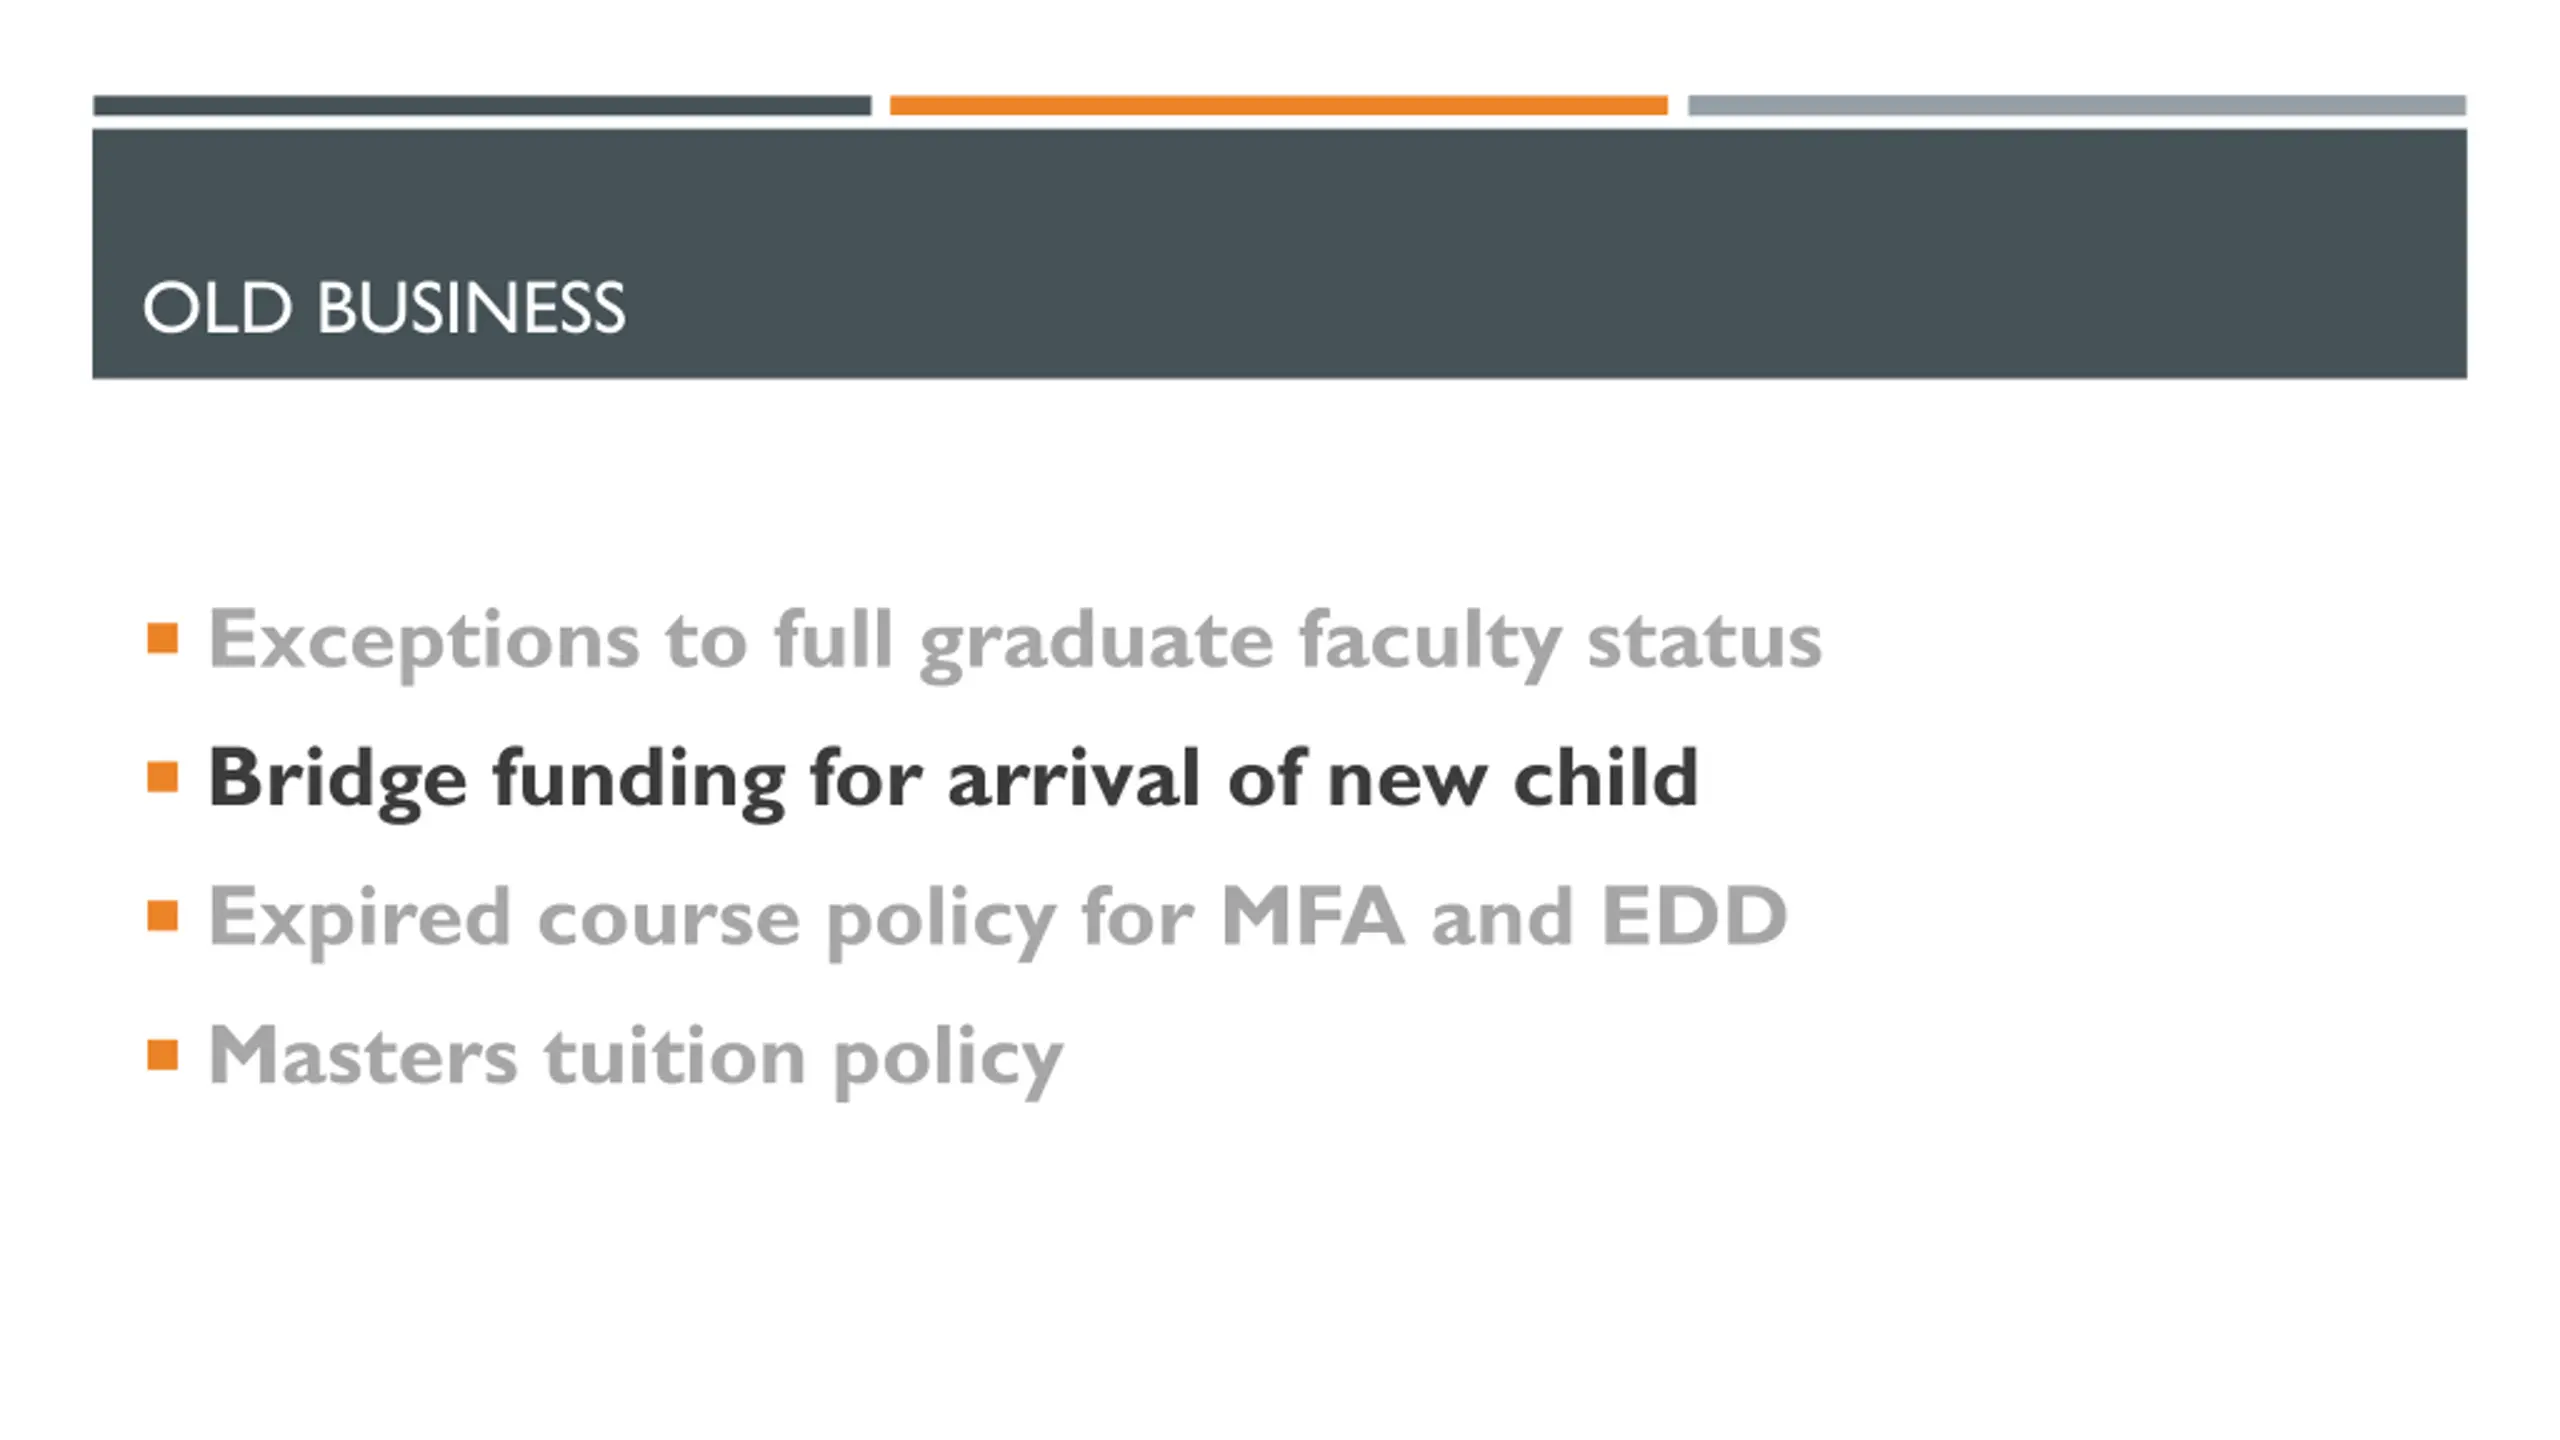The image size is (2560, 1440).
Task: Select the Bridge funding for arrival line
Action: pyautogui.click(x=953, y=781)
